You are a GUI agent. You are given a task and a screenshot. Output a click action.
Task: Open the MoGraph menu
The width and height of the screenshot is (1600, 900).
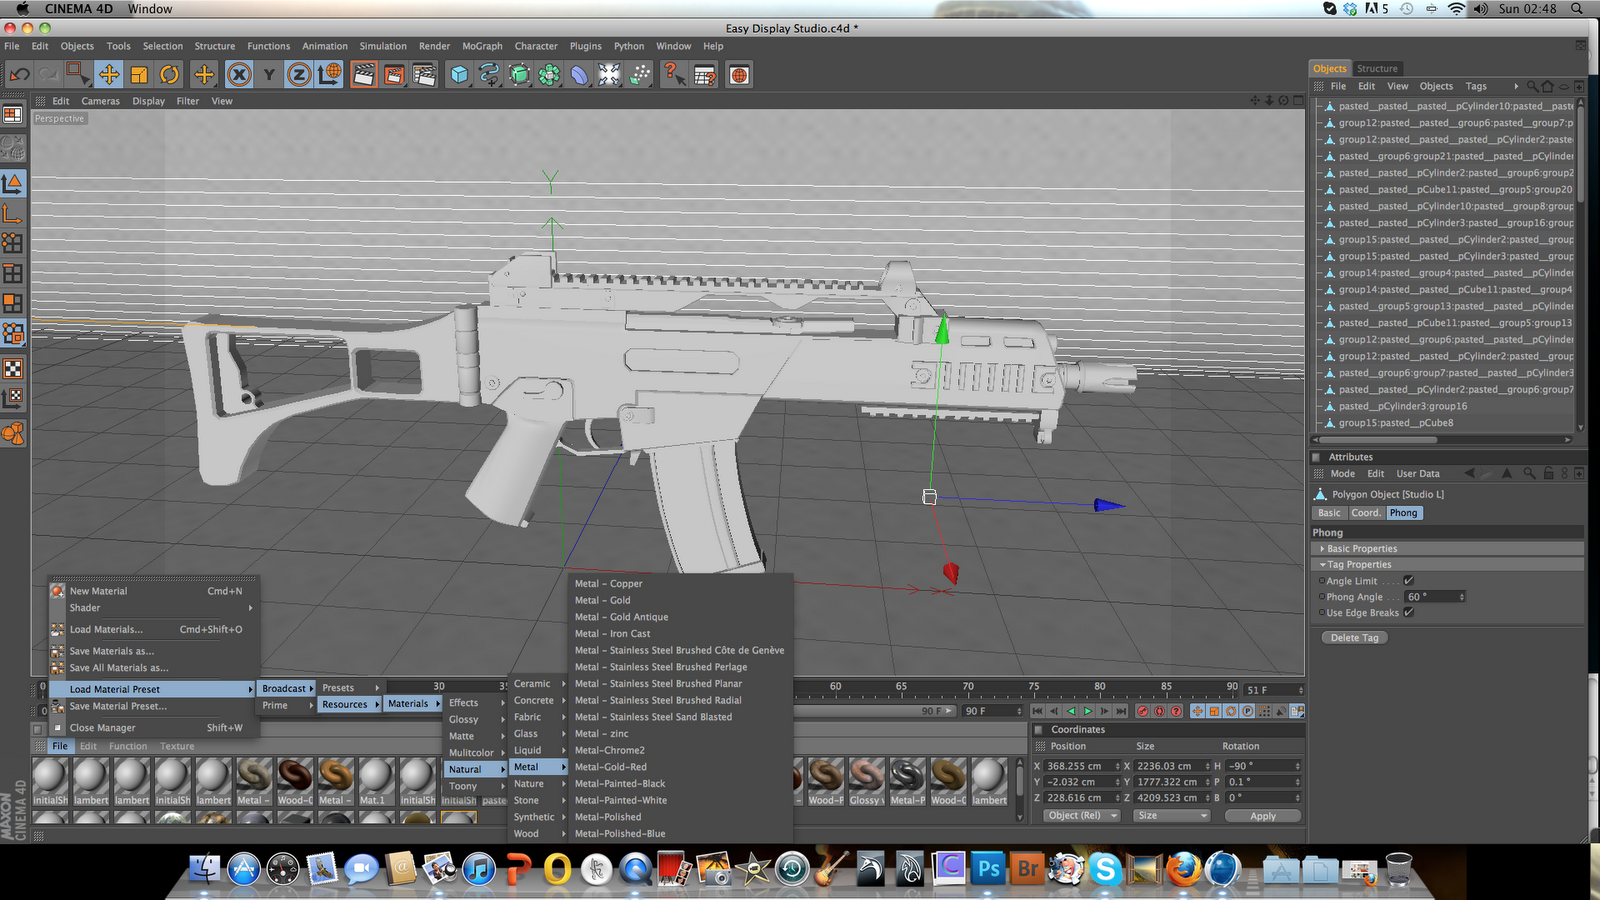(482, 46)
